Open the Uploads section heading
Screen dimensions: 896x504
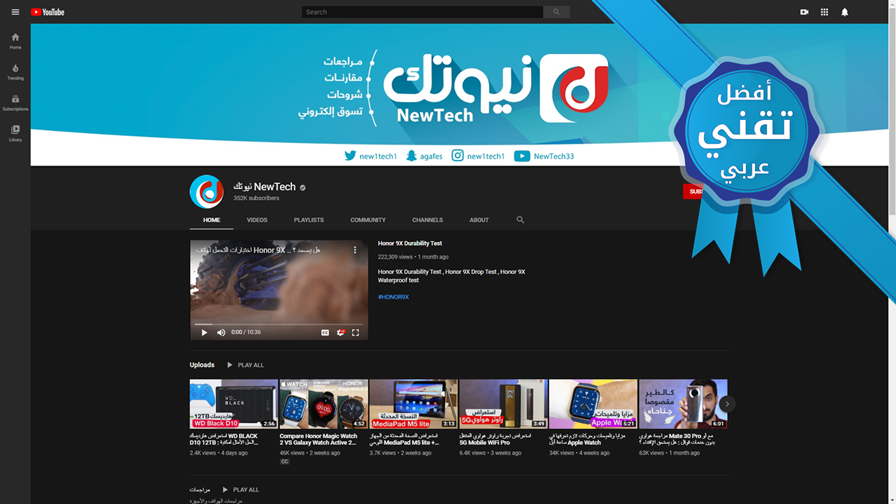[x=202, y=365]
